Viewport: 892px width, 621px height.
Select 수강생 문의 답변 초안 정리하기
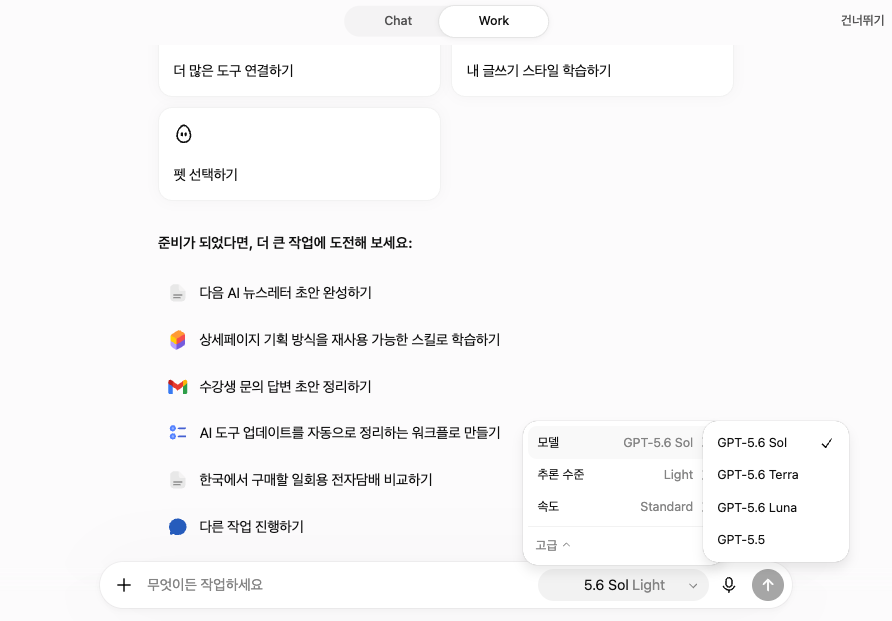pos(285,387)
